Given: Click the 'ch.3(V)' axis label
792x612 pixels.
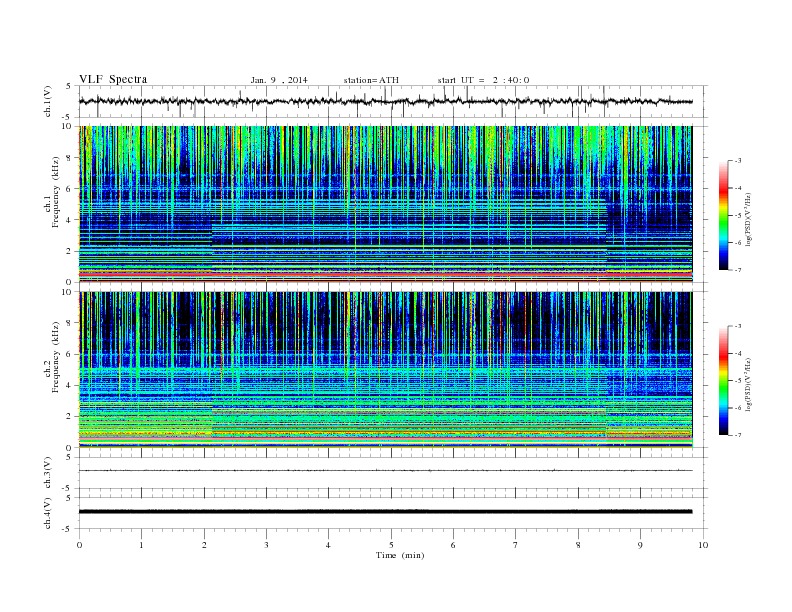Looking at the screenshot, I should [48, 473].
